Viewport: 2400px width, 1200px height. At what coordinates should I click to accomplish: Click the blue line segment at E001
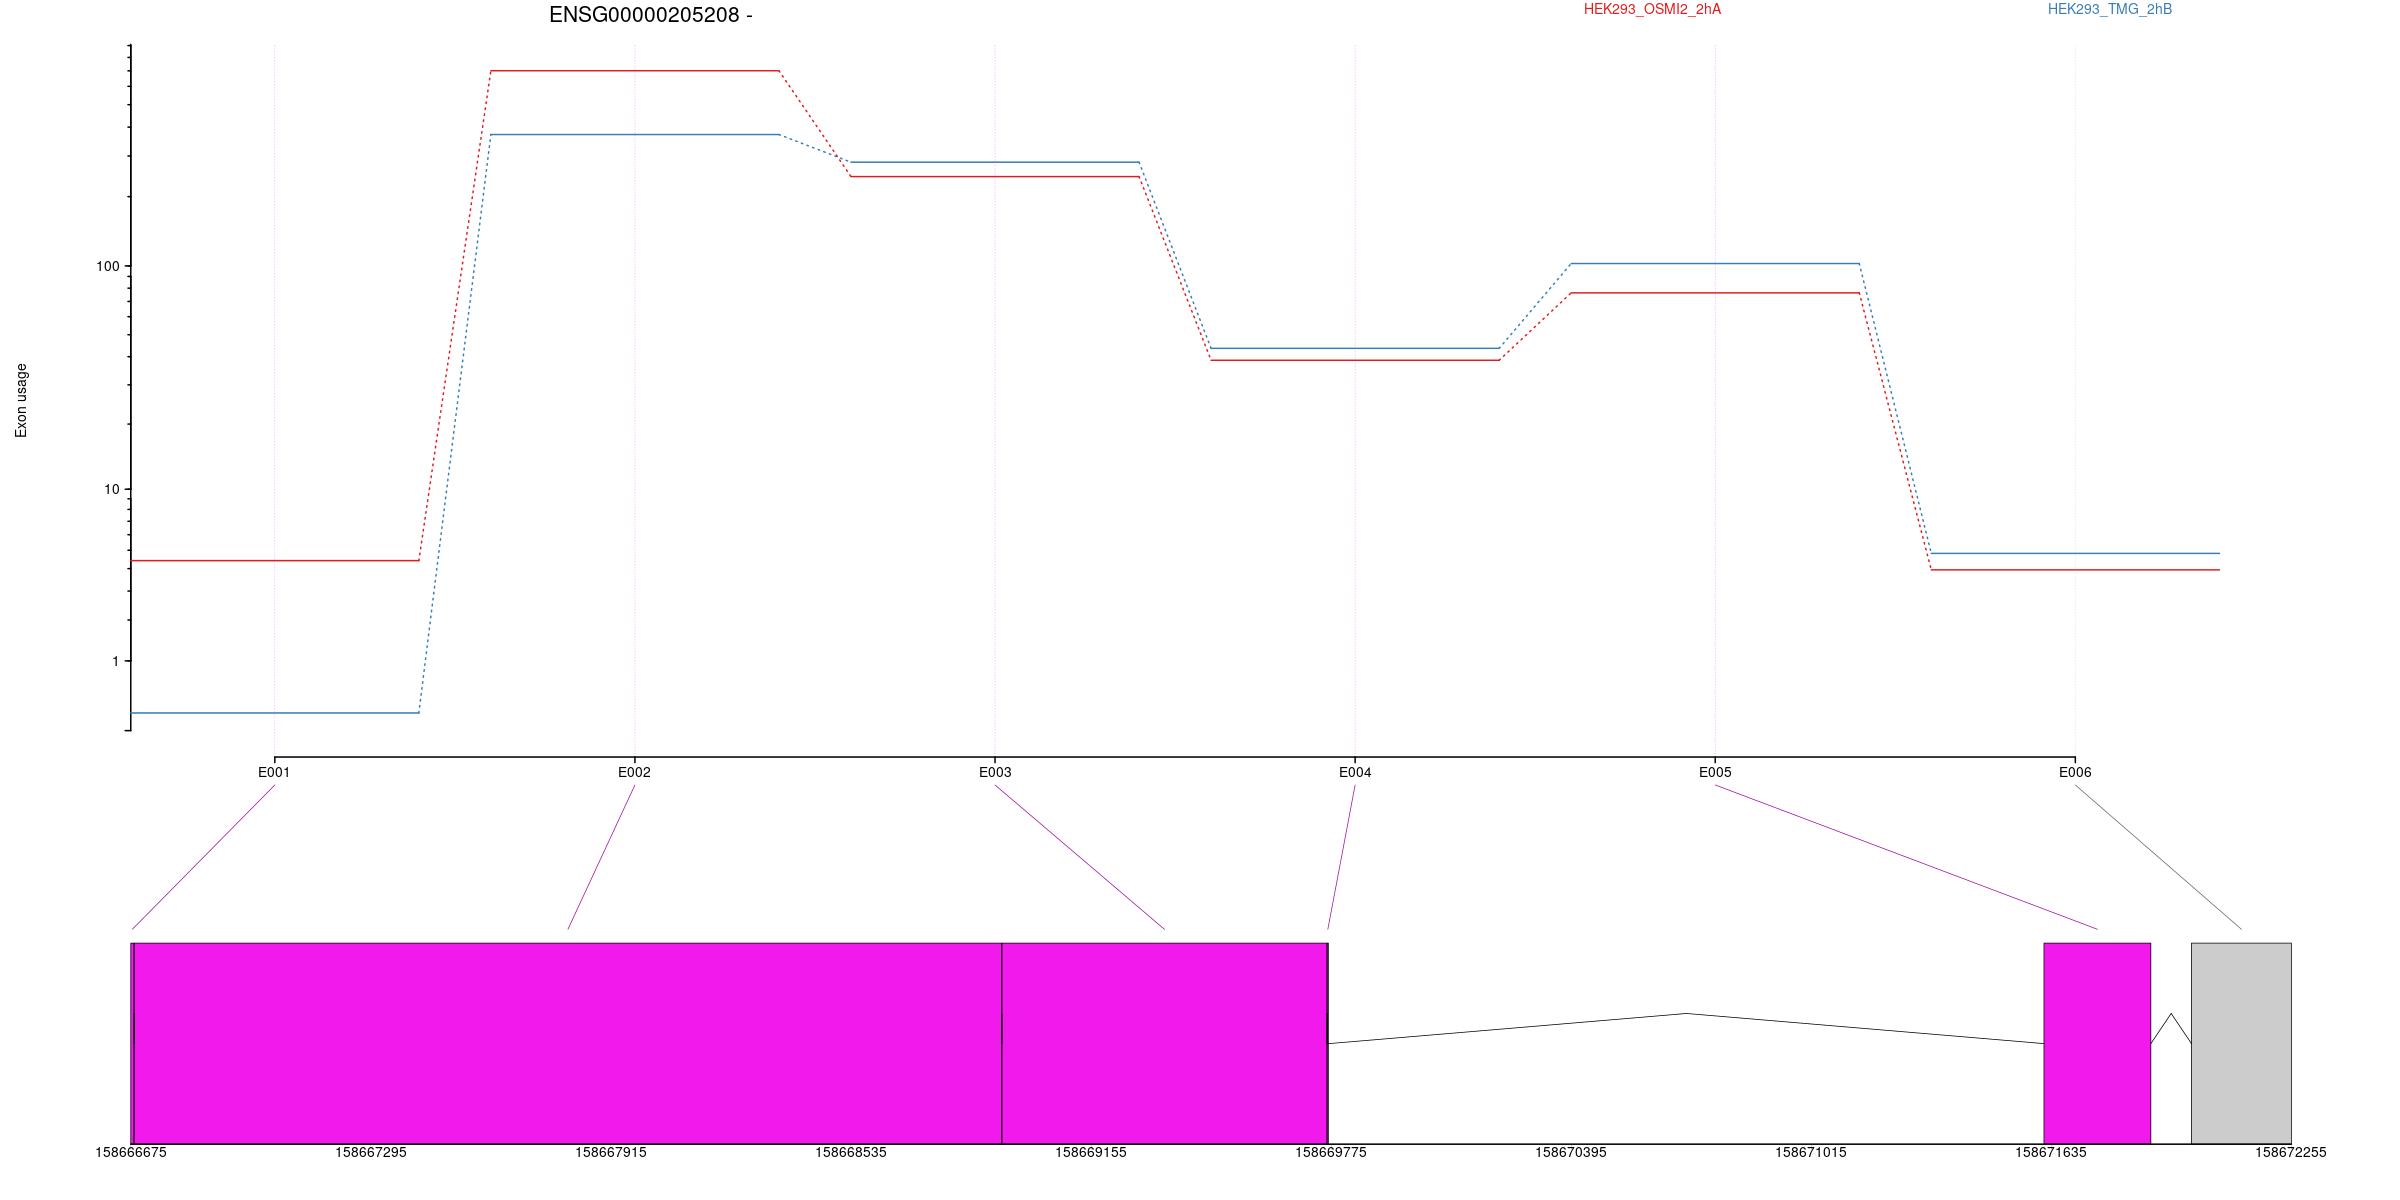274,713
